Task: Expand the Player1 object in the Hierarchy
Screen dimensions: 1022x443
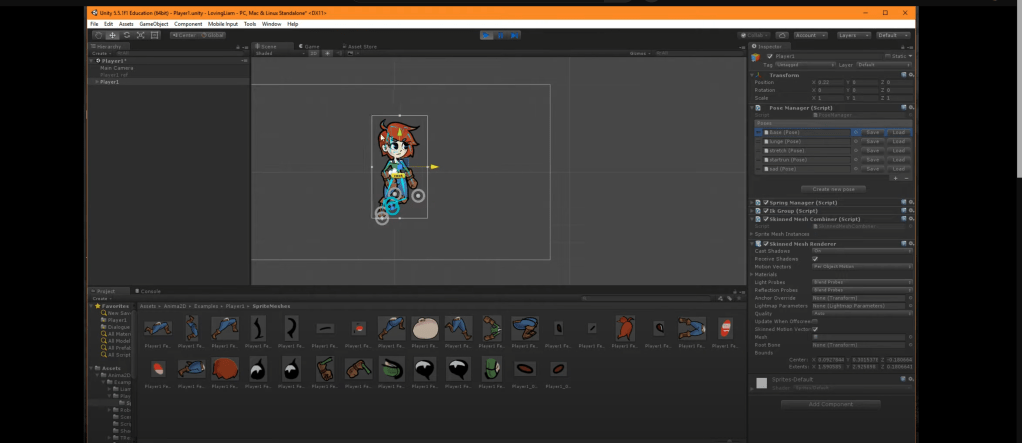Action: tap(96, 82)
